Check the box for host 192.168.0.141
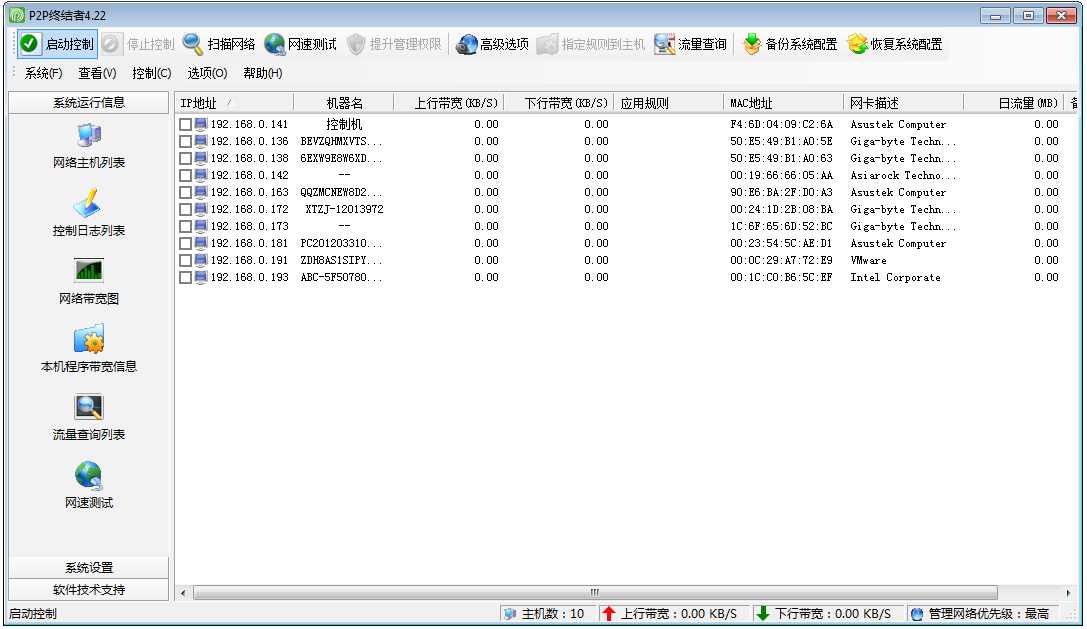 coord(187,124)
